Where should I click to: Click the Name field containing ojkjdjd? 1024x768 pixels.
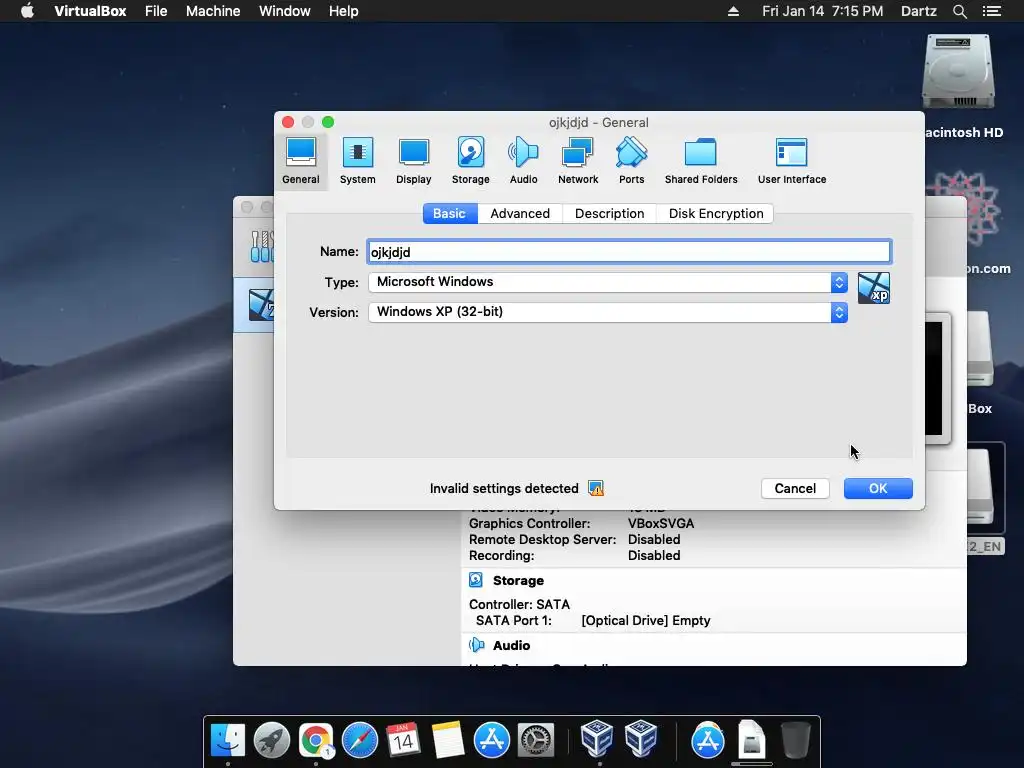tap(629, 252)
